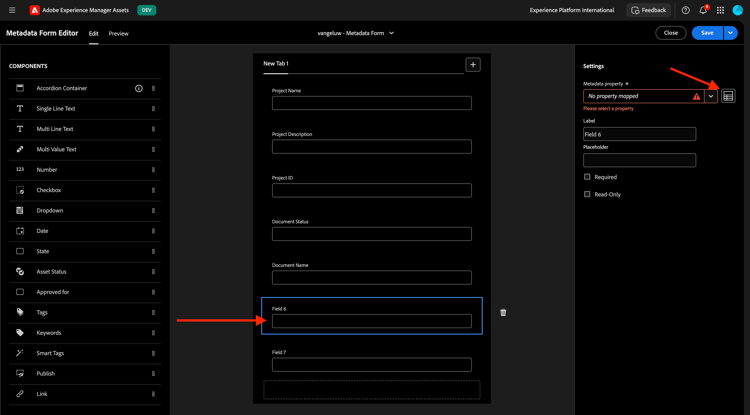Open the metadata property schema browser icon
The image size is (750, 415).
pyautogui.click(x=728, y=96)
